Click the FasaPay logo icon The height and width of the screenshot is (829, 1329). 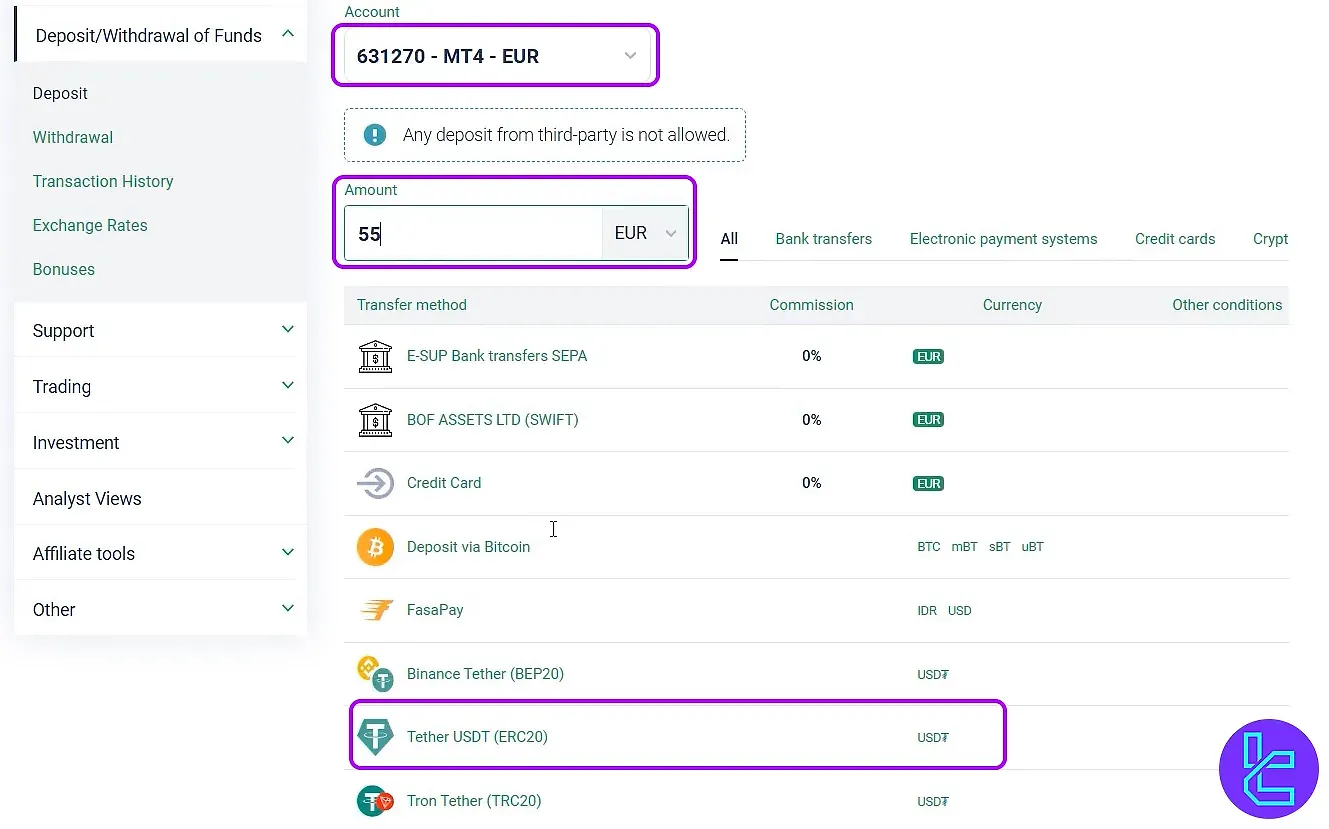click(x=375, y=610)
